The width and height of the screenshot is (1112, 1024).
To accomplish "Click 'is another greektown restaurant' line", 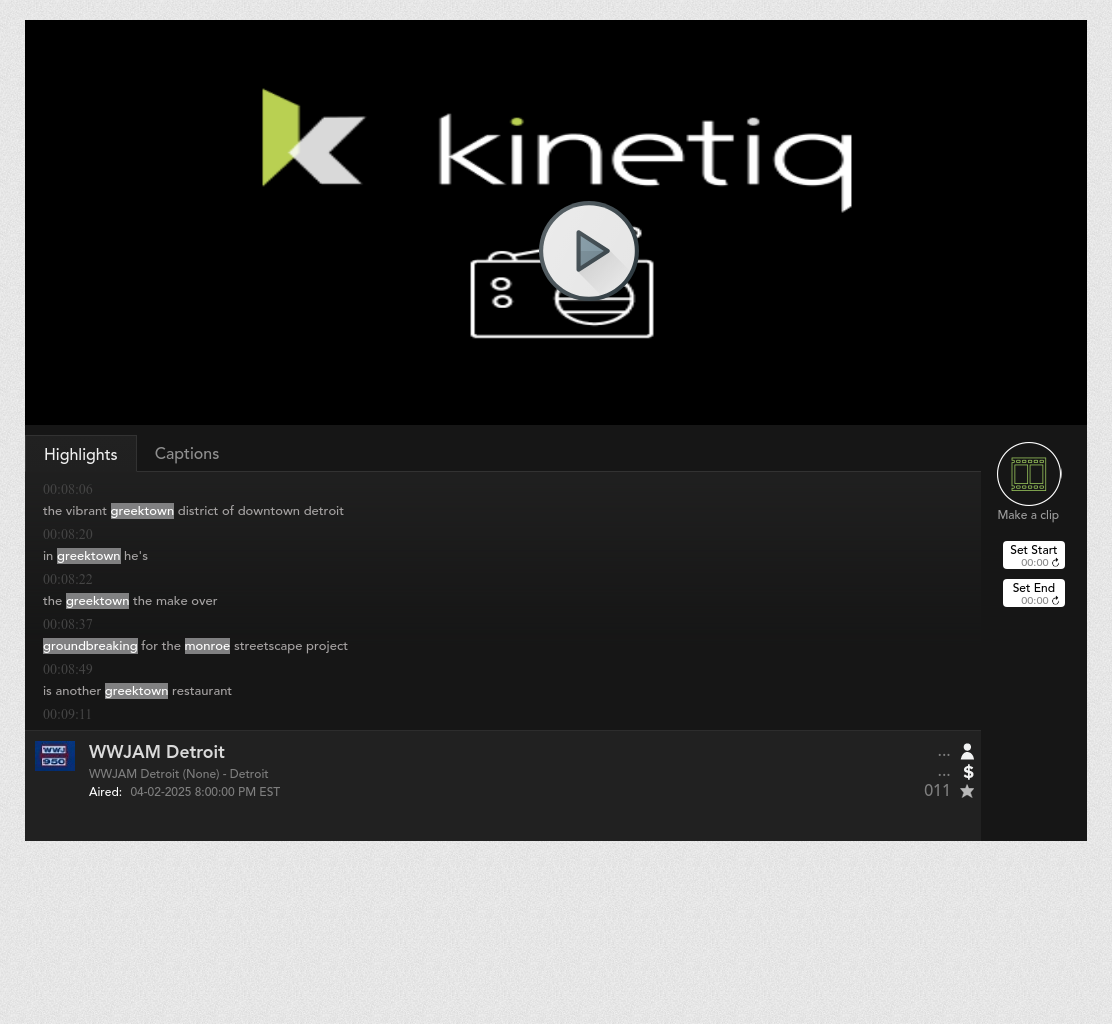I will 137,691.
